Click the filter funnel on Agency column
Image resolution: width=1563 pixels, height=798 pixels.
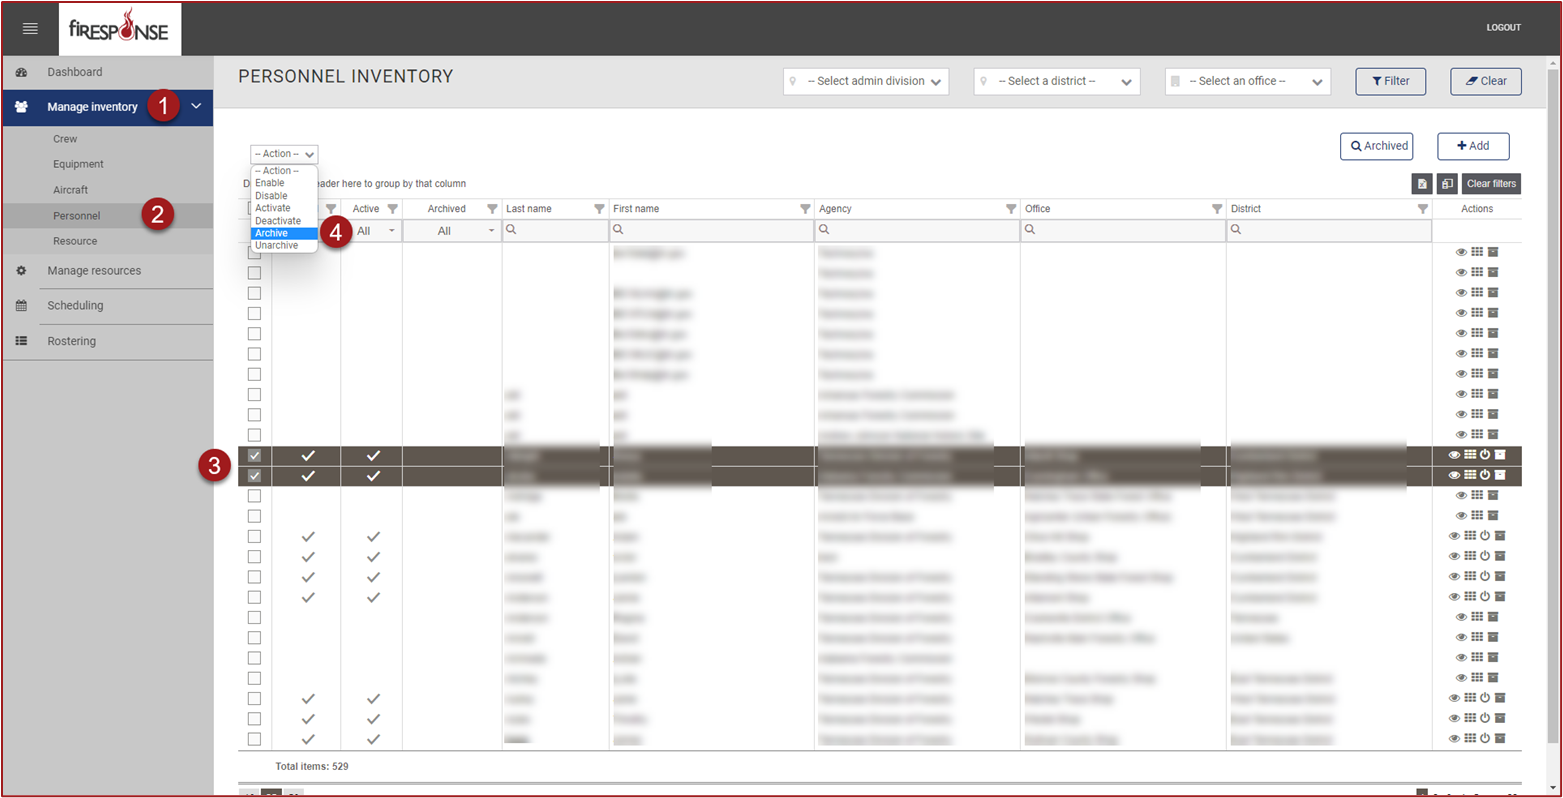[x=1011, y=209]
